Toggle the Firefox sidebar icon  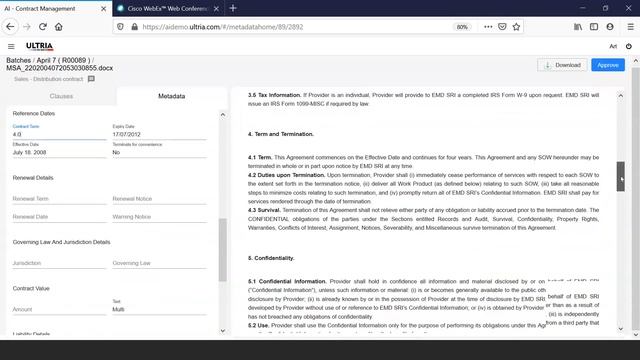[x=594, y=27]
